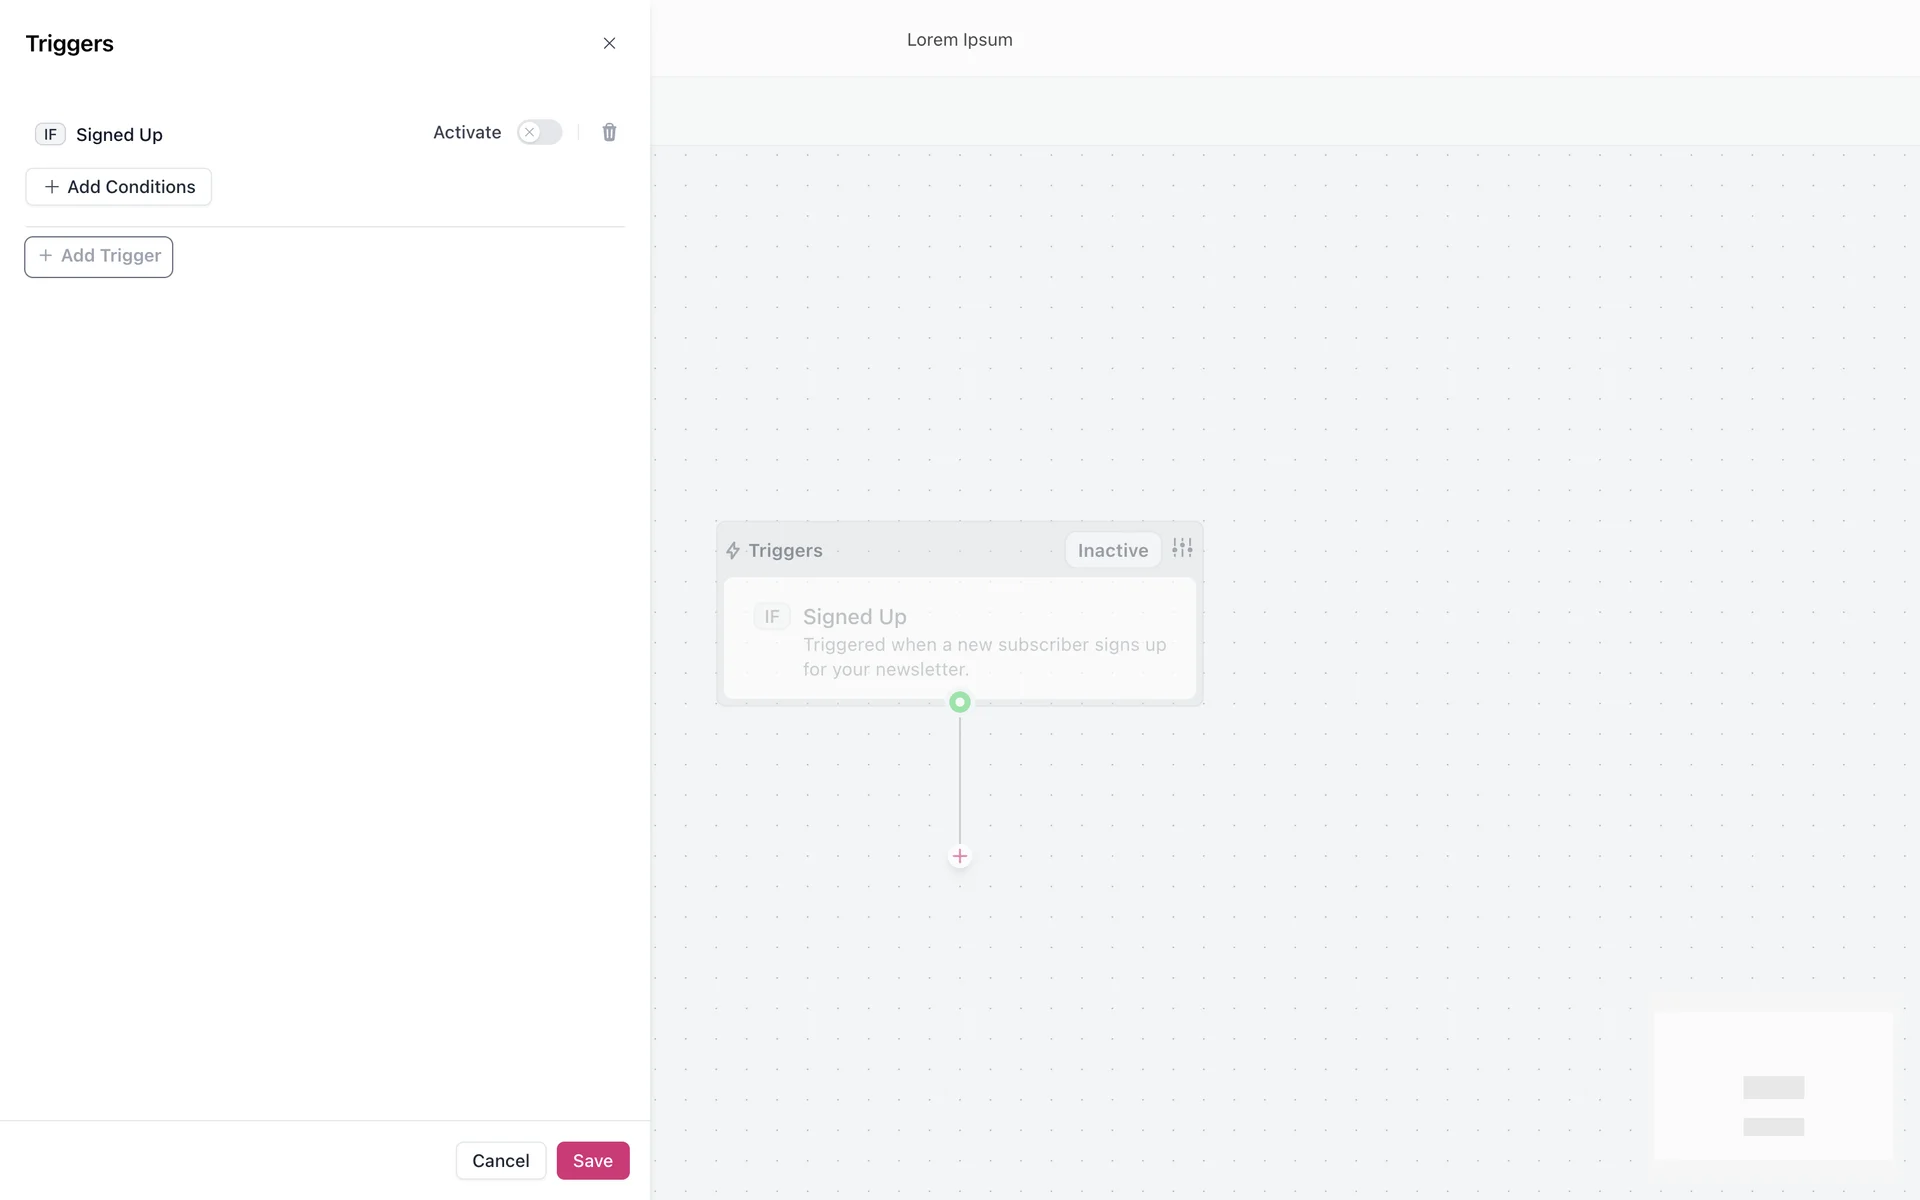Add conditions to the trigger

tap(118, 187)
